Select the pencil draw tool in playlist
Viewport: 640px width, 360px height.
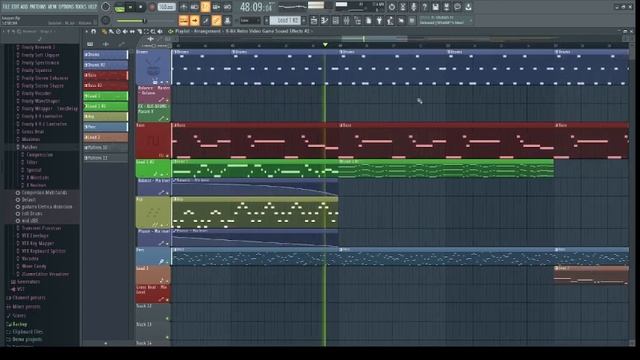(104, 31)
